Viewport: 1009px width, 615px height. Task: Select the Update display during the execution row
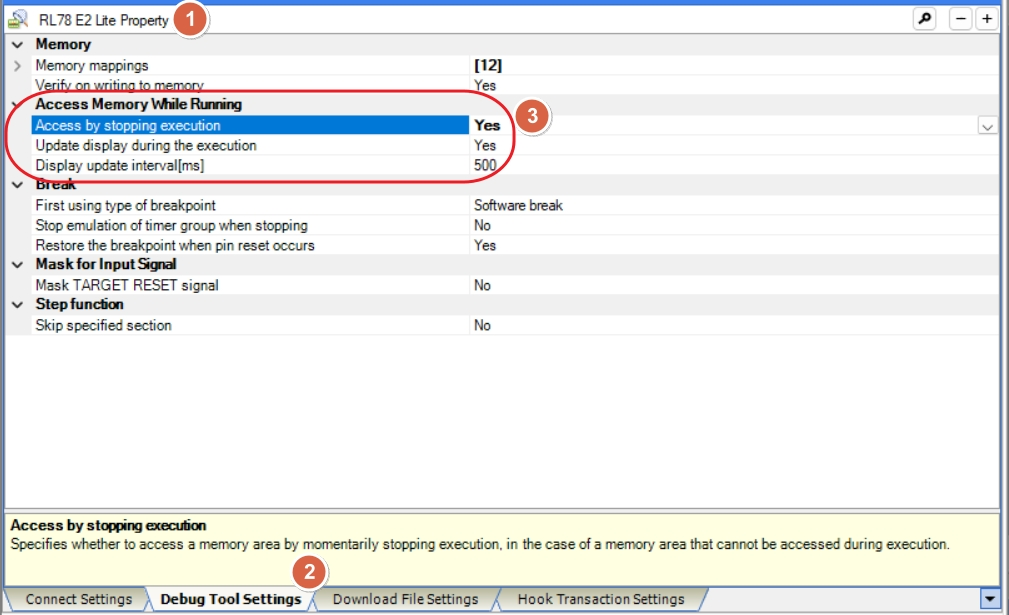pyautogui.click(x=146, y=146)
